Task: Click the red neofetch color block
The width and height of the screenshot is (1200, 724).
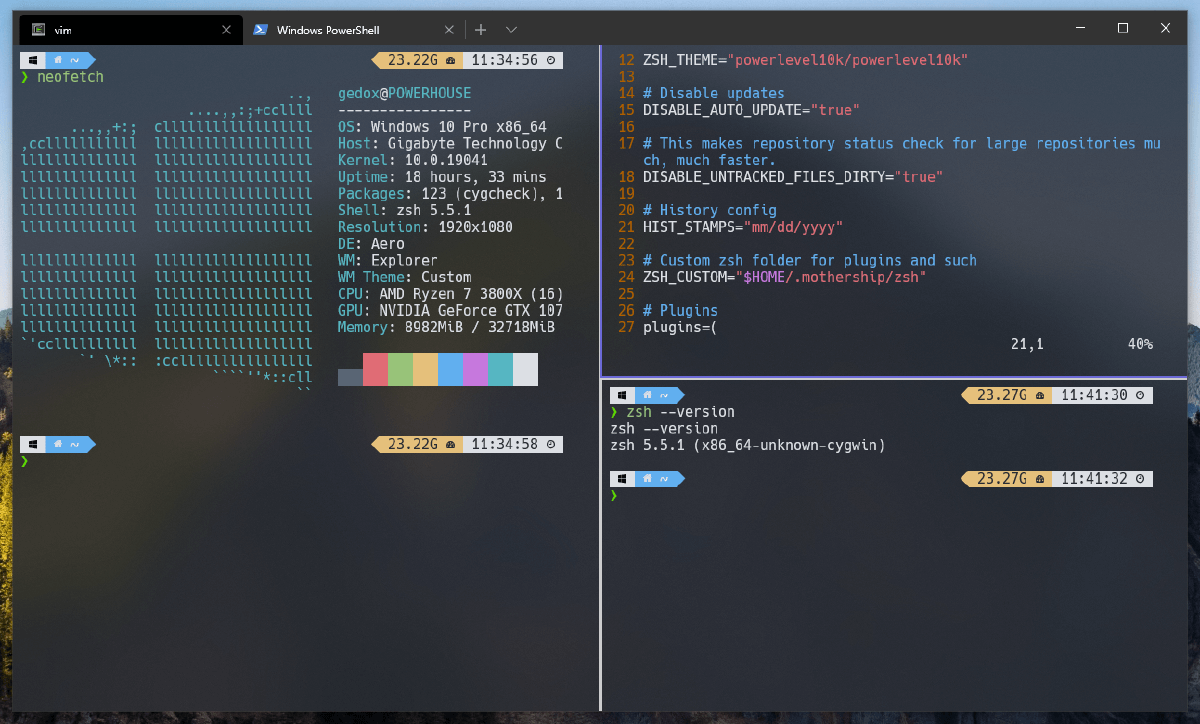Action: [x=375, y=369]
